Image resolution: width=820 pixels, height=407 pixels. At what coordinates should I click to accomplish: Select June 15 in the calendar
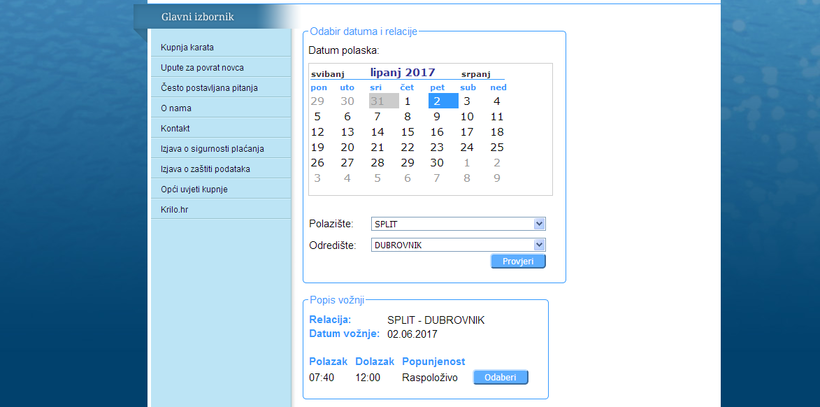[x=407, y=132]
